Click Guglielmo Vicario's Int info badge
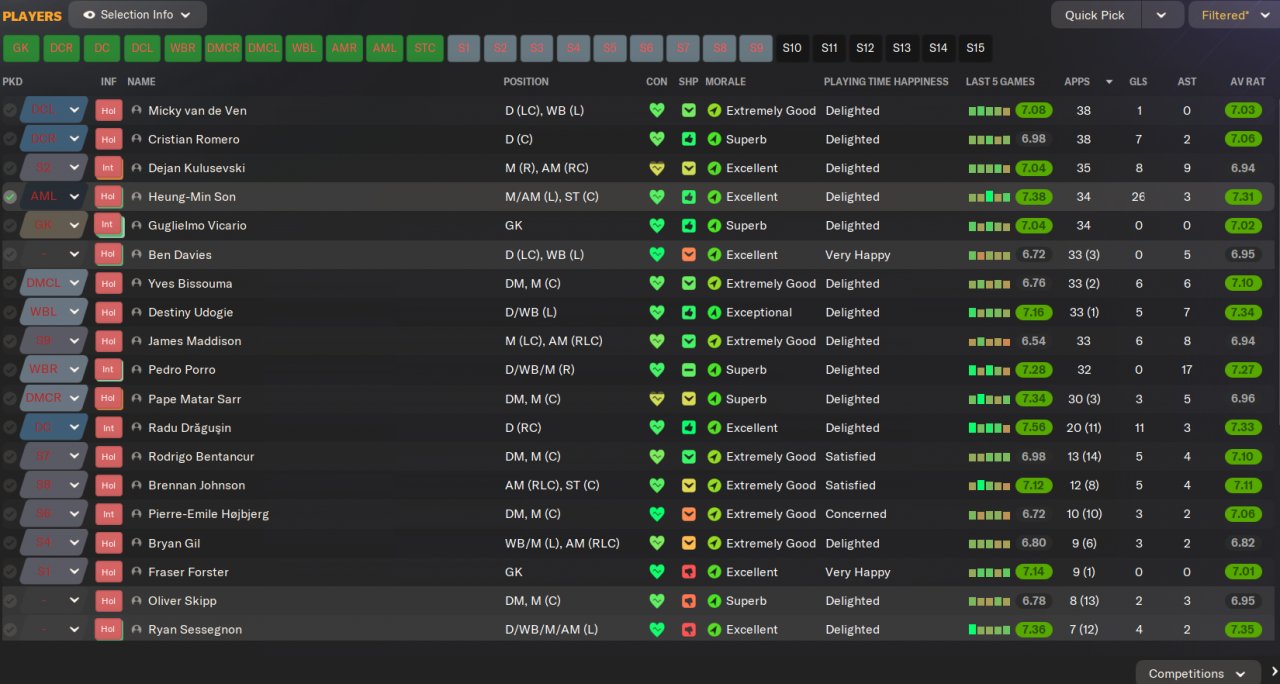 108,225
